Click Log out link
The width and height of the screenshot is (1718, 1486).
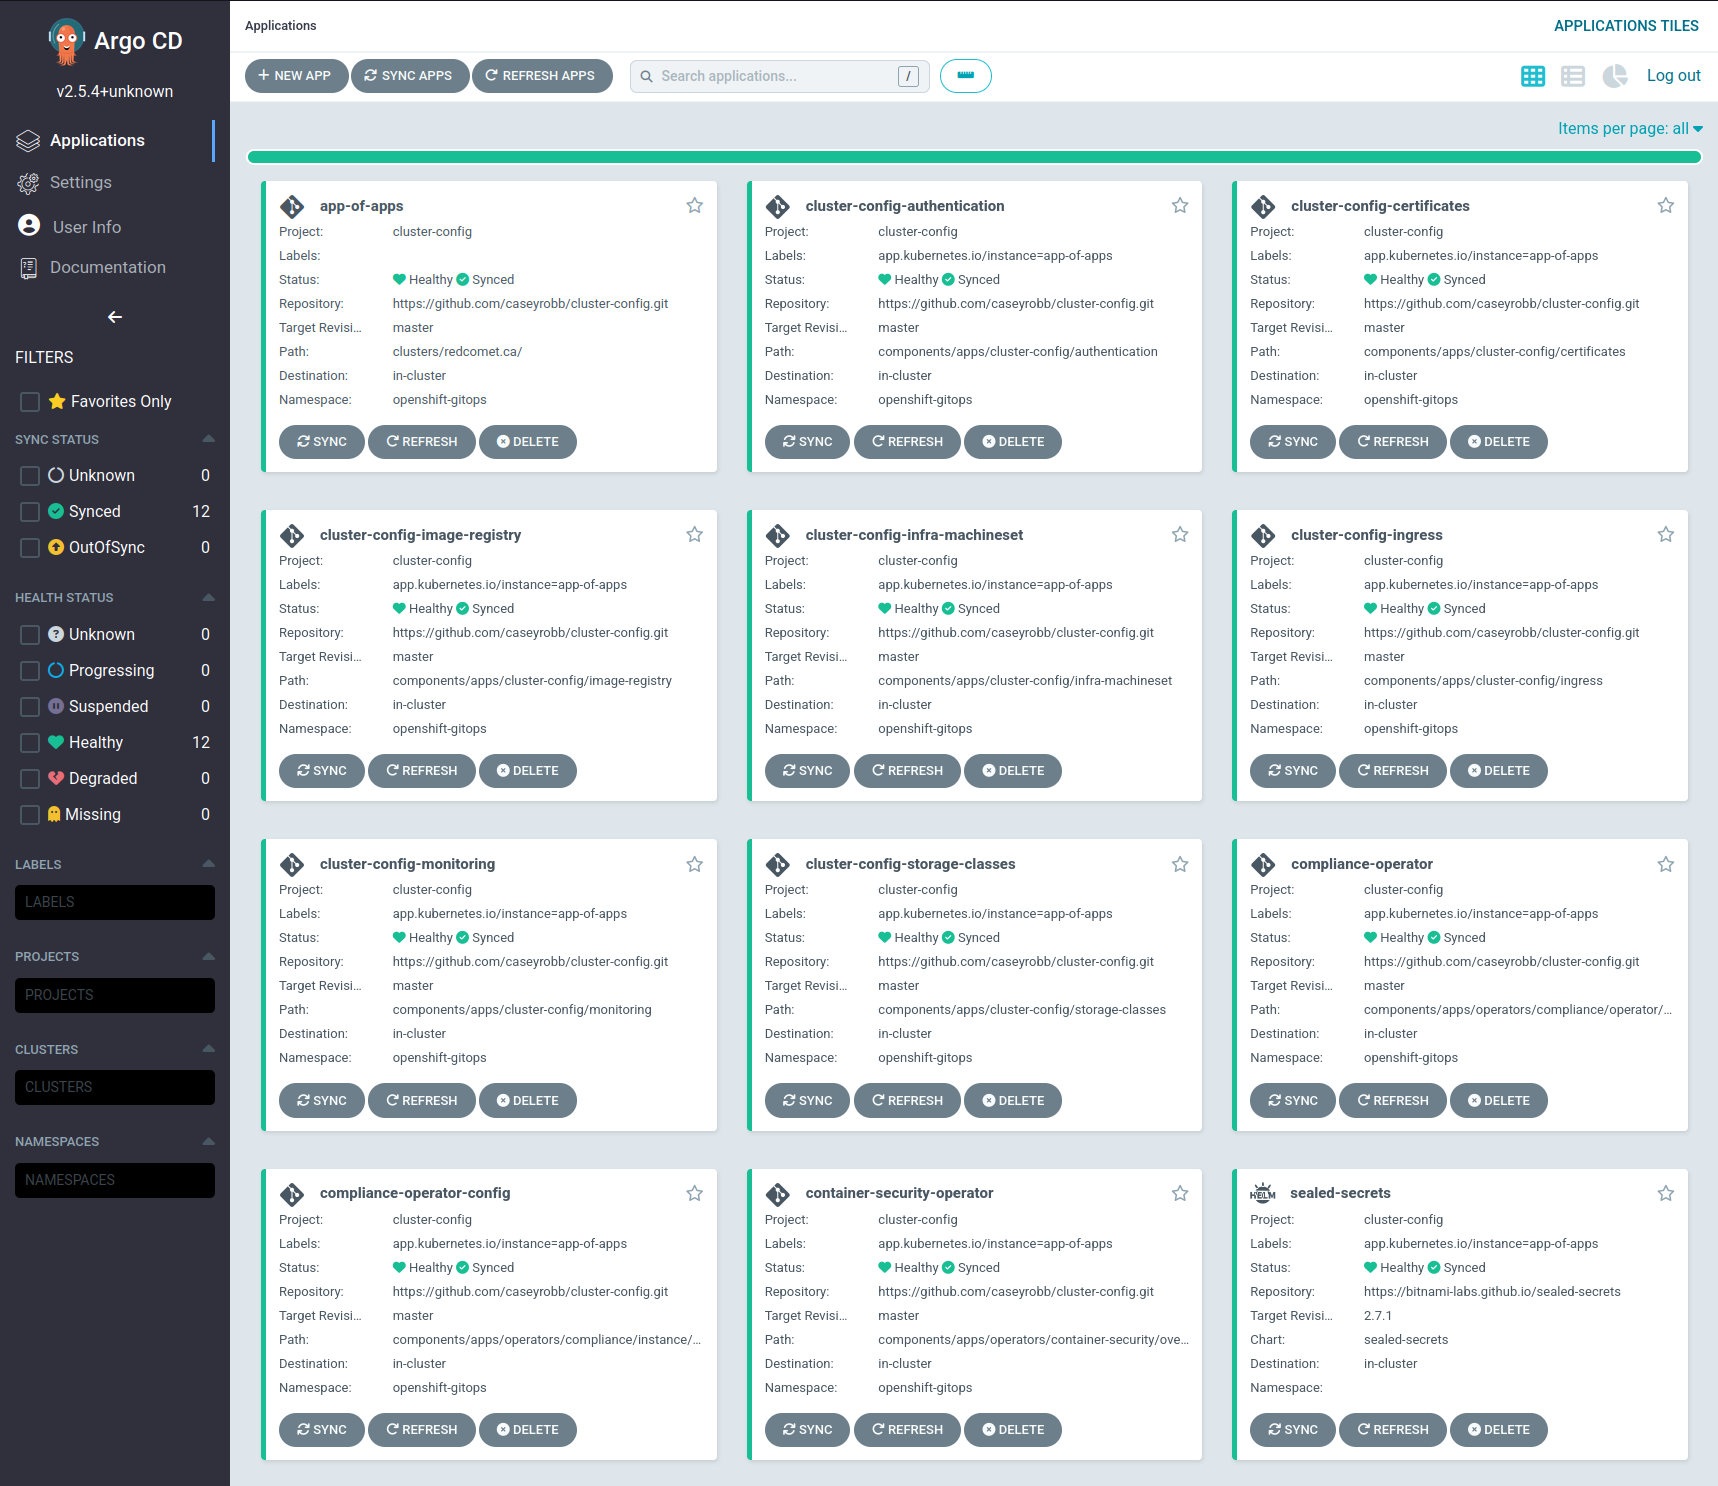pos(1673,76)
